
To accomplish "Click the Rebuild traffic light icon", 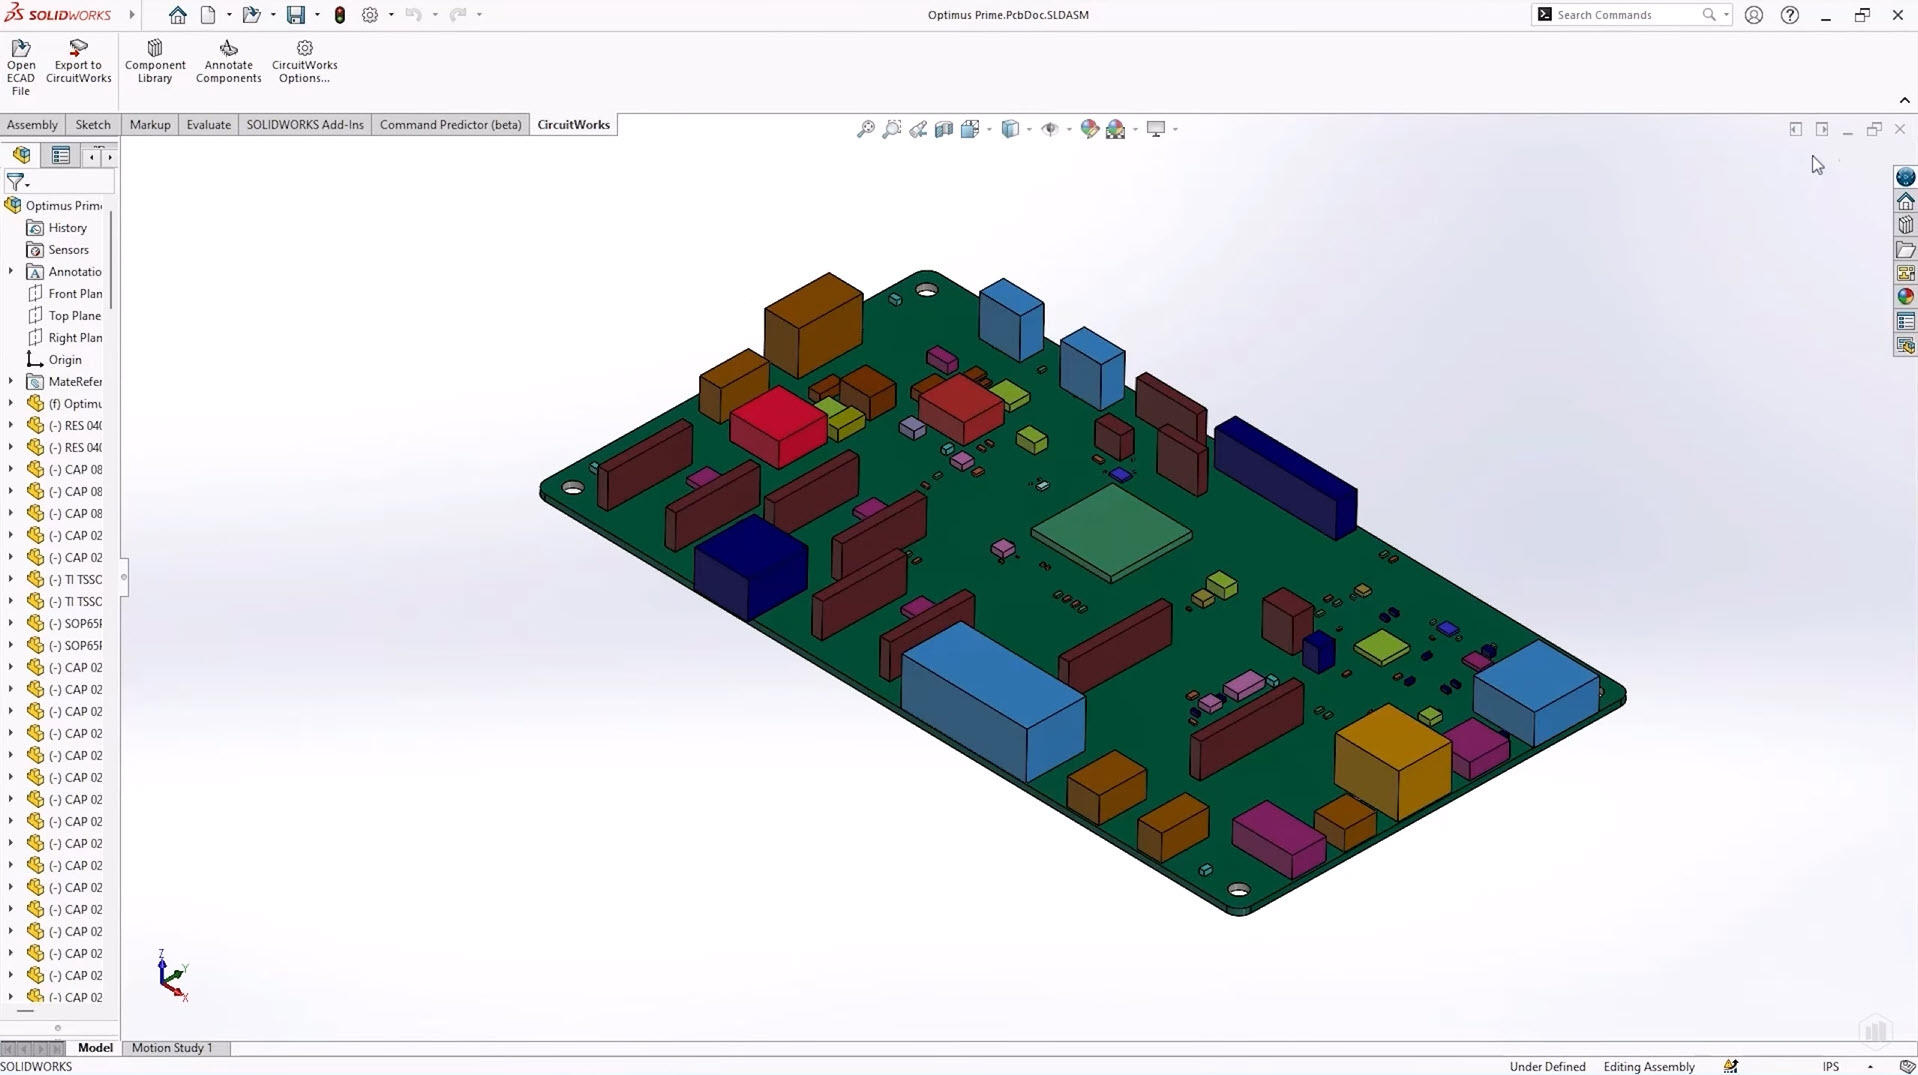I will click(x=340, y=15).
